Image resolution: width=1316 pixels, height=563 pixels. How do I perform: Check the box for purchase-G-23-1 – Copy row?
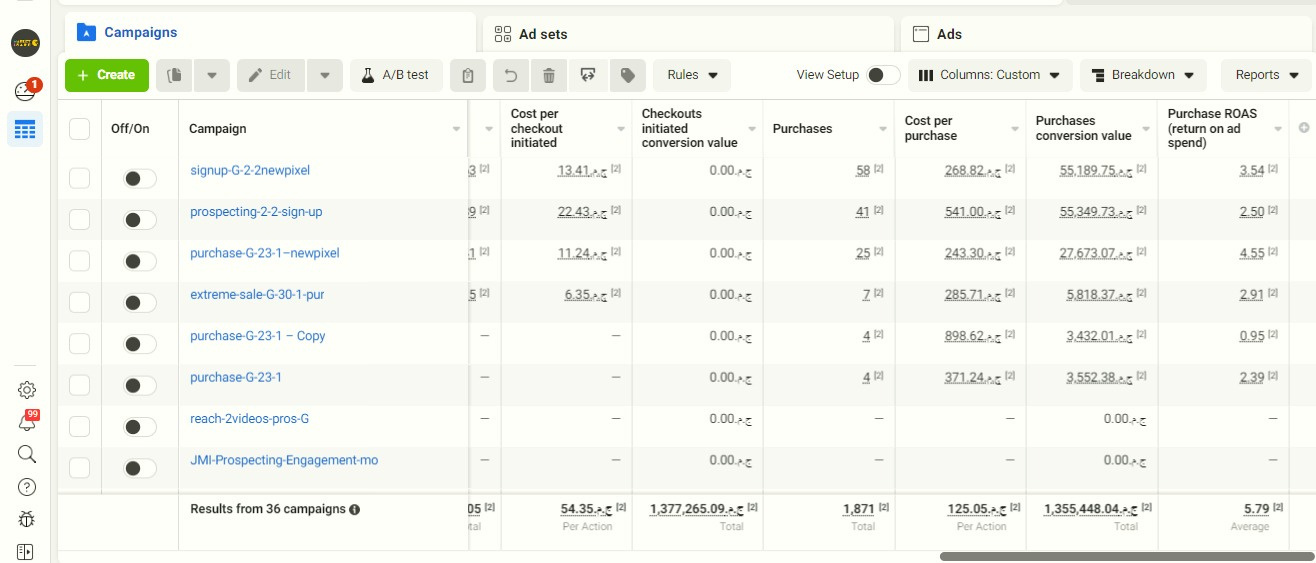(80, 344)
